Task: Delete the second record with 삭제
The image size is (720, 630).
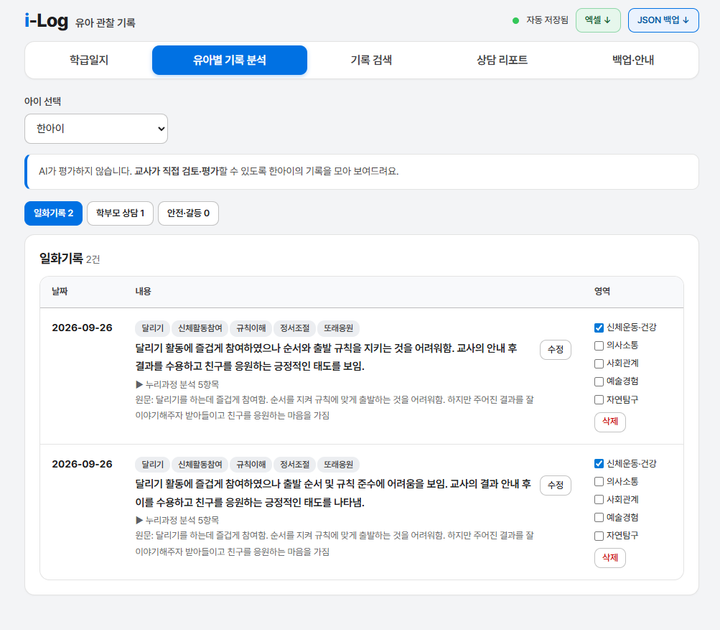Action: 610,558
